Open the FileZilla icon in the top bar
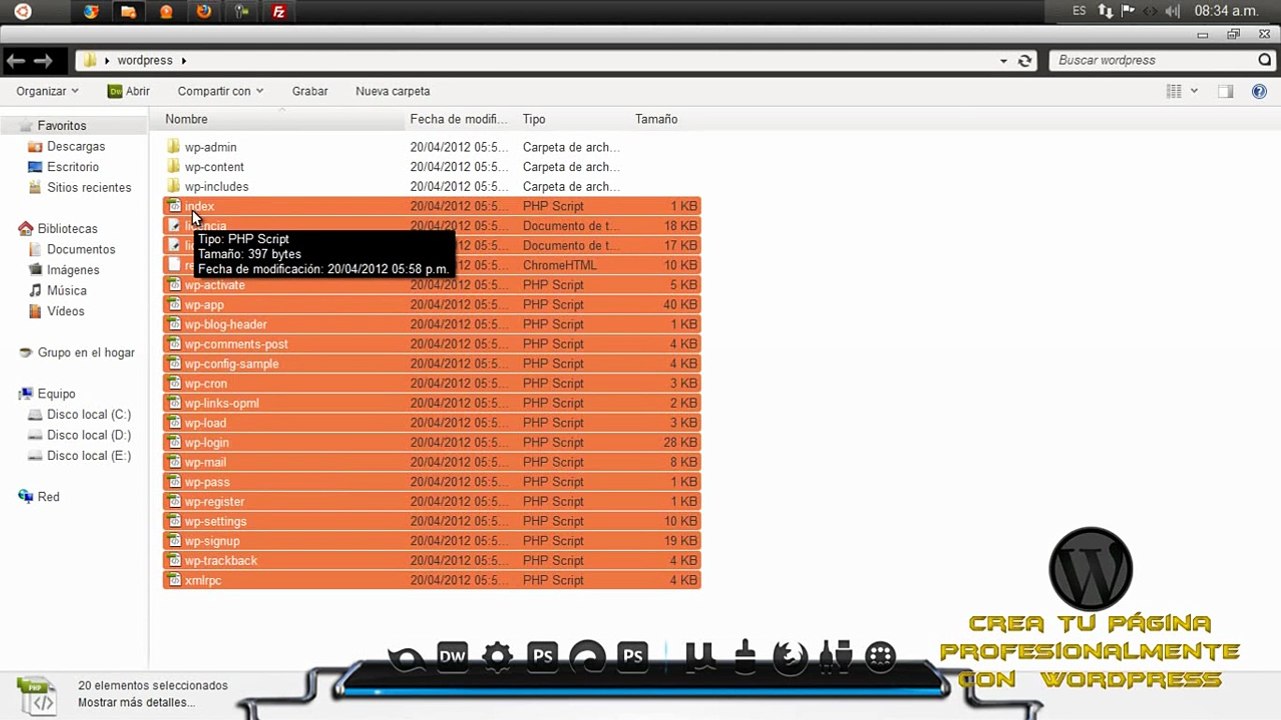 tap(281, 12)
